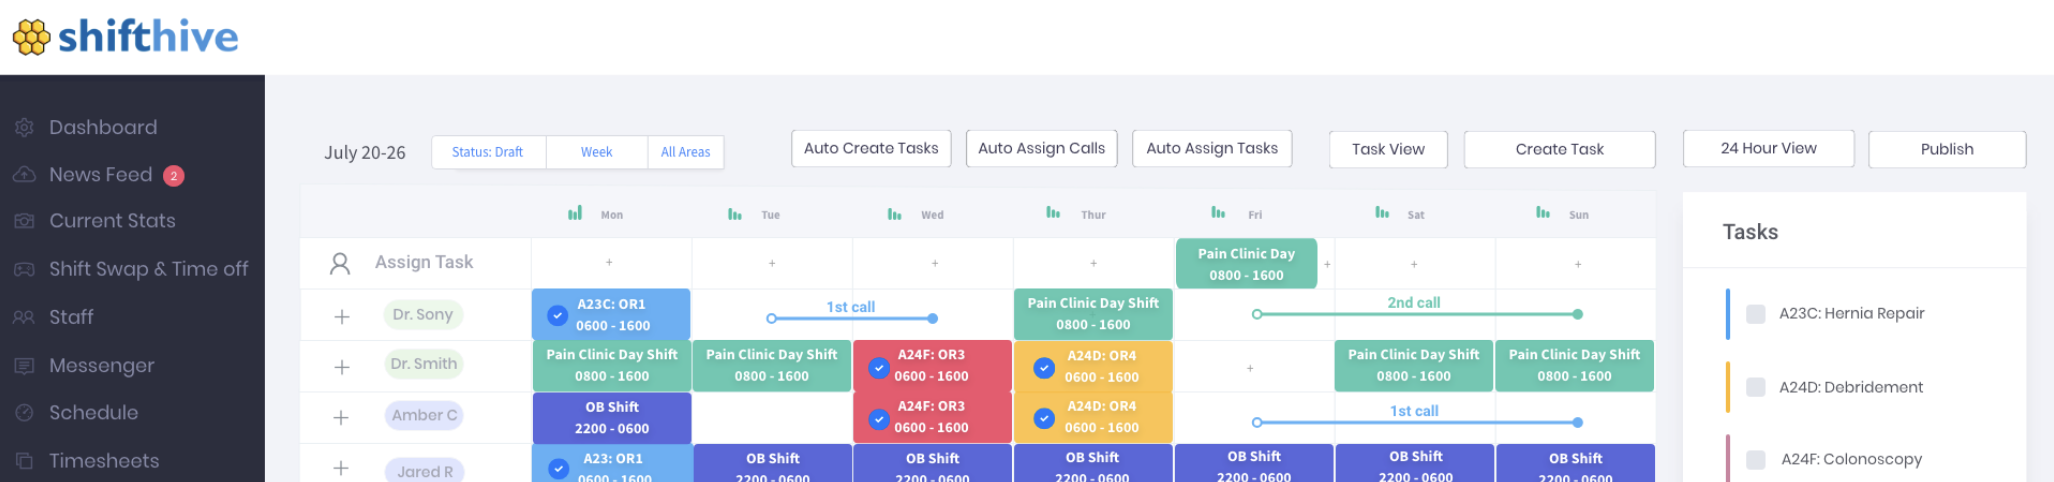
Task: Expand the Dr. Sony row plus
Action: click(x=341, y=317)
